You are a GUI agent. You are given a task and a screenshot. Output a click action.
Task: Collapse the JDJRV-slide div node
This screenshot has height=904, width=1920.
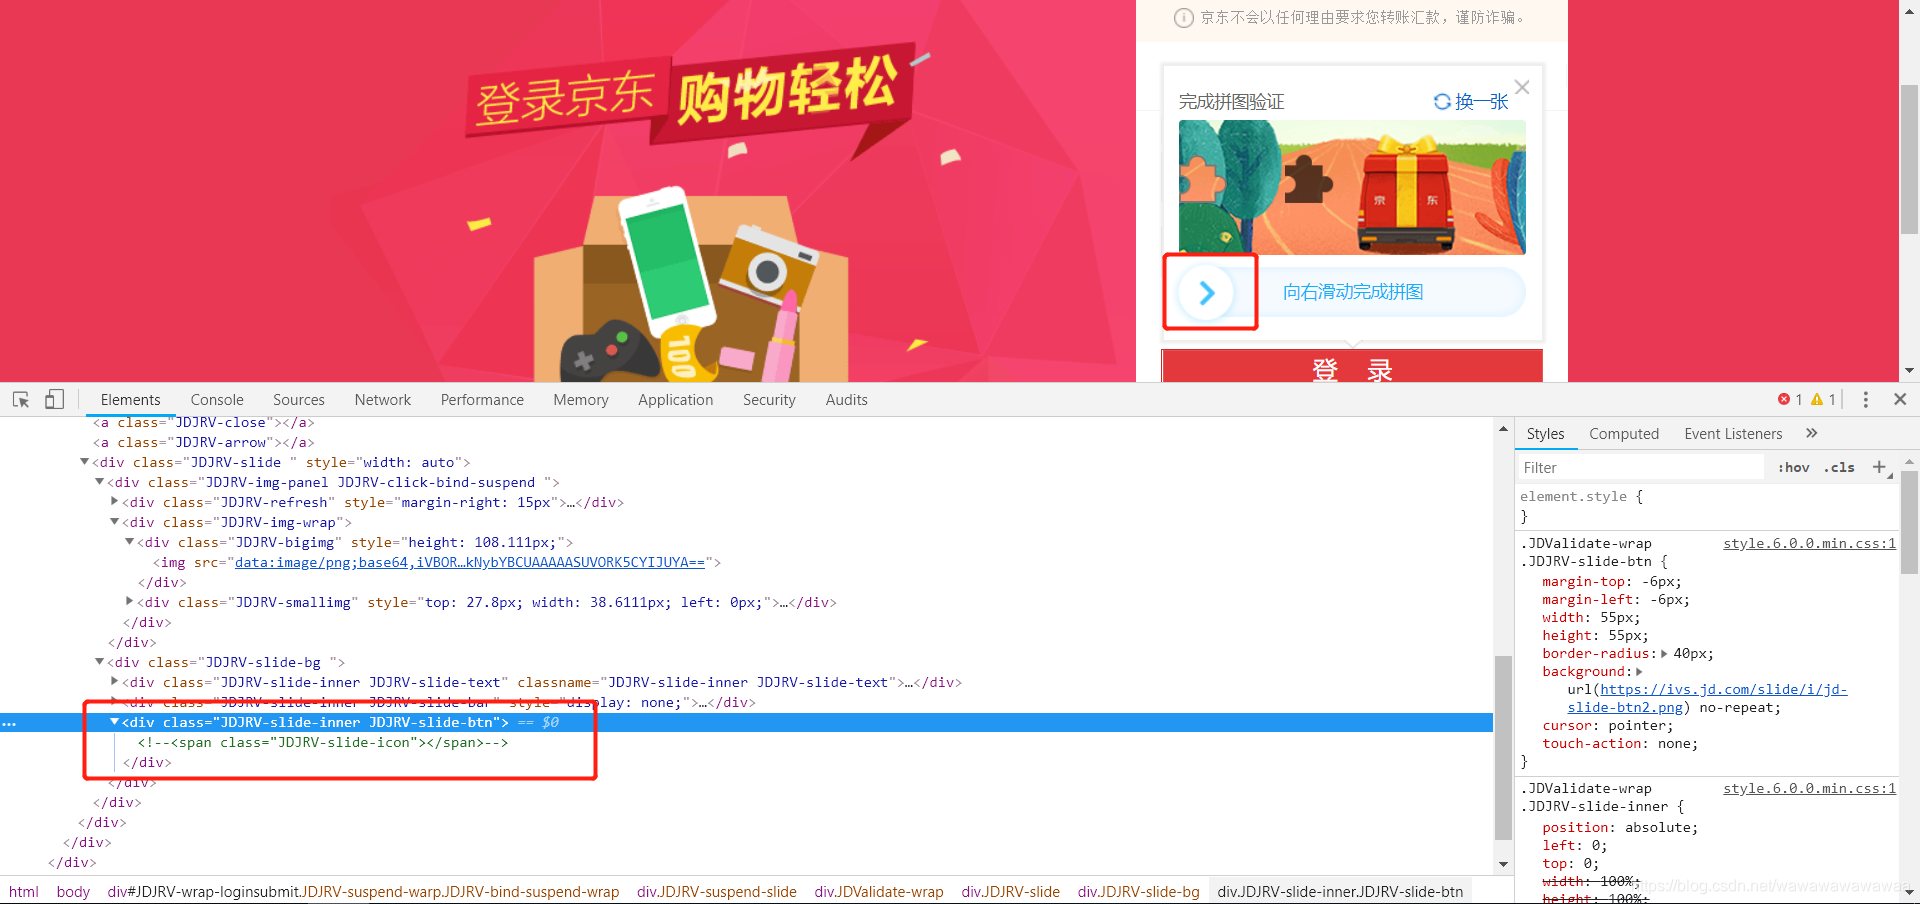coord(84,462)
